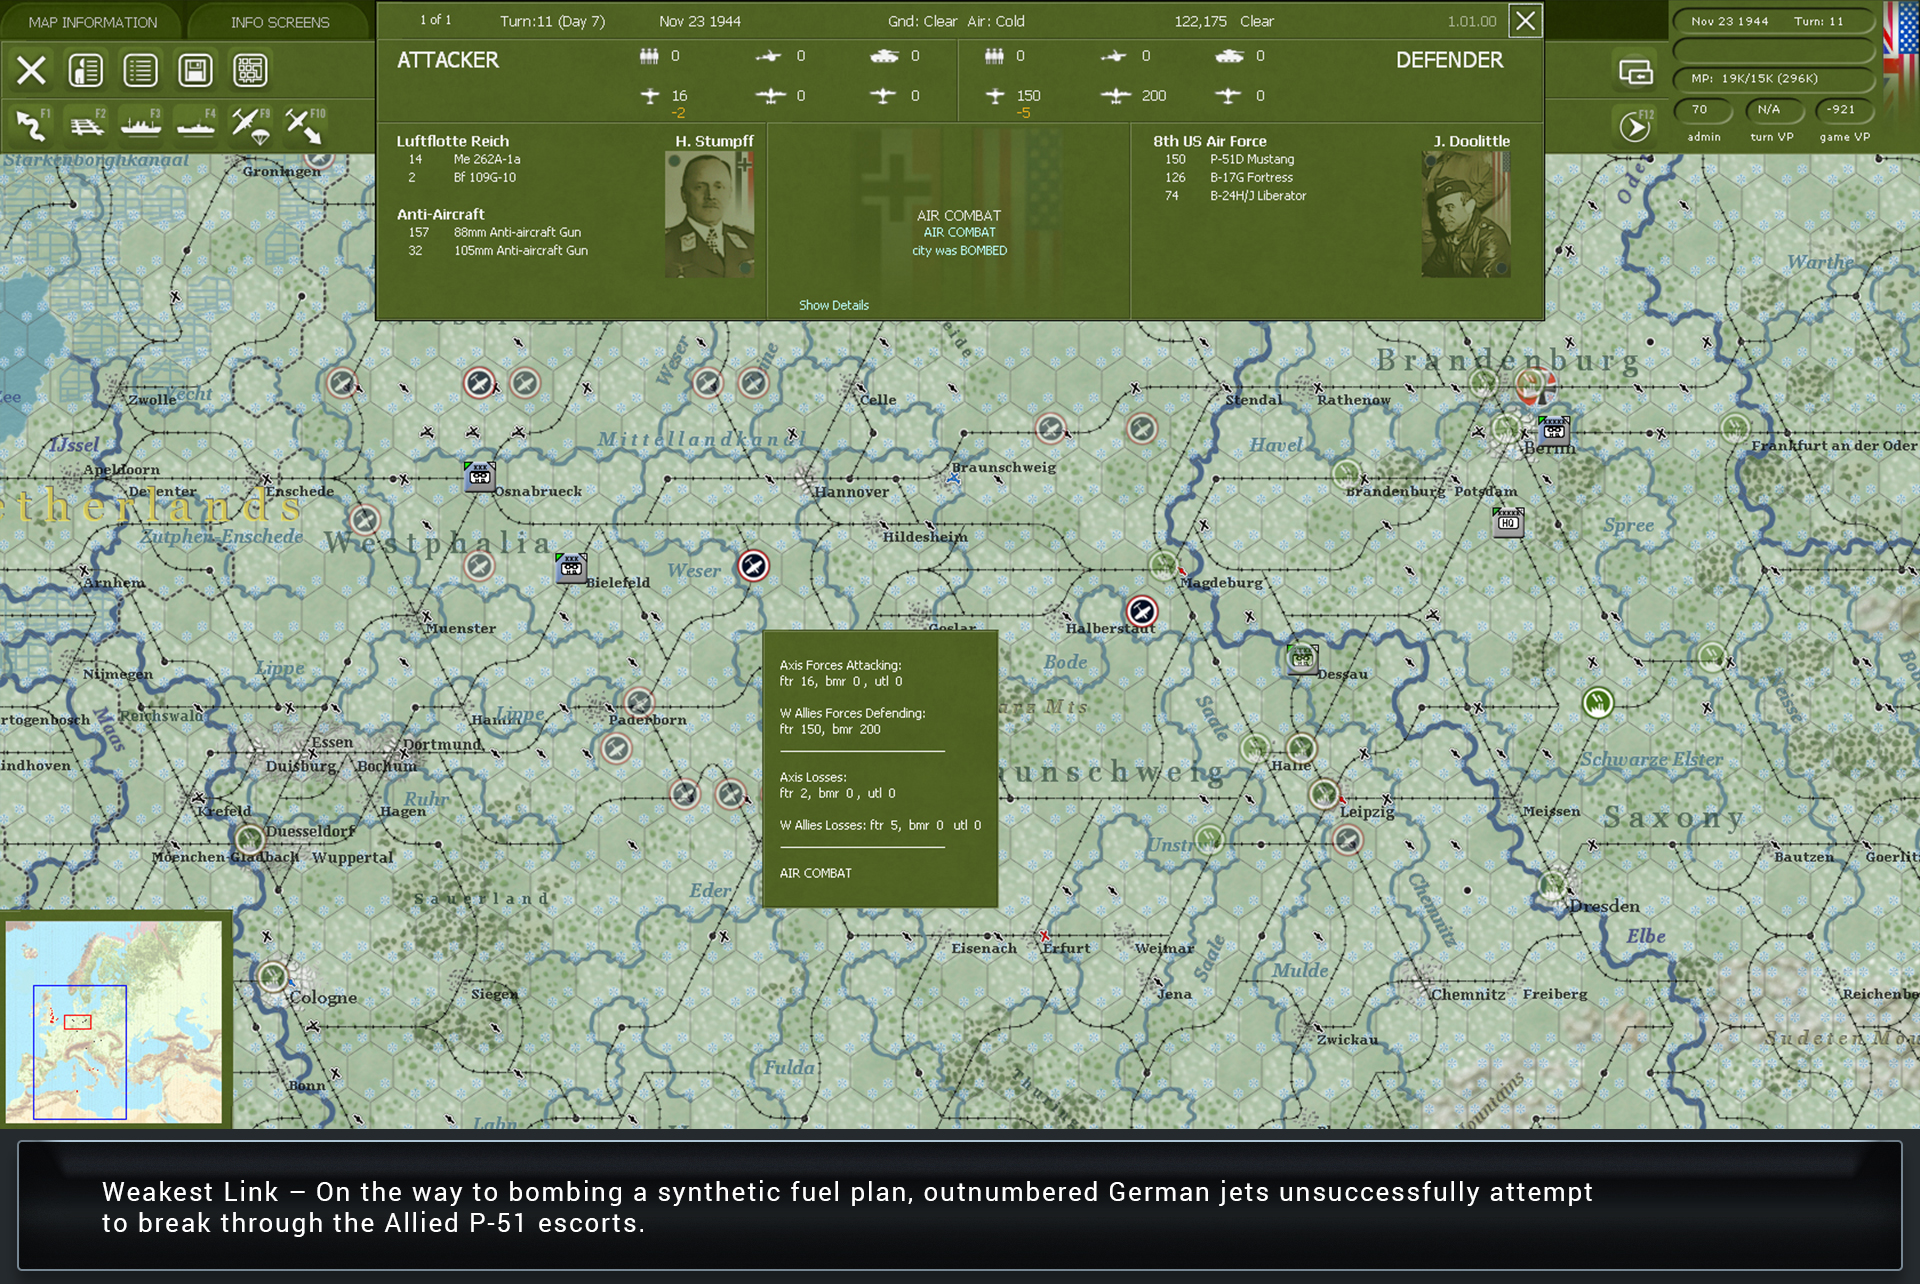Image resolution: width=1920 pixels, height=1284 pixels.
Task: Open the commander report icon next to the X
Action: (x=86, y=70)
